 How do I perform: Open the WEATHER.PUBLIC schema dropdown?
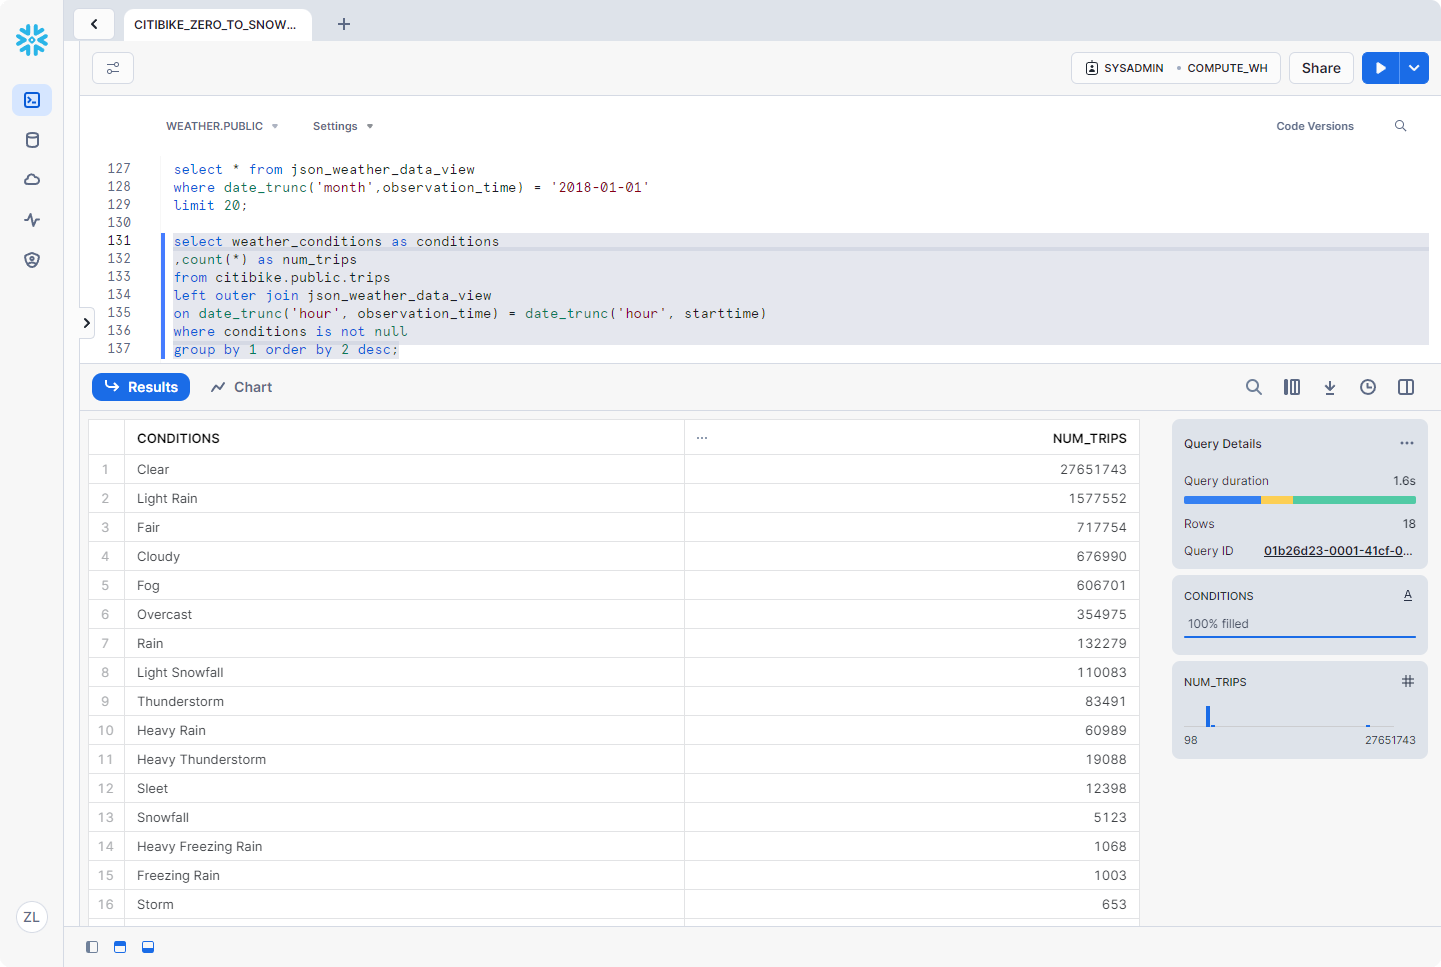[222, 126]
